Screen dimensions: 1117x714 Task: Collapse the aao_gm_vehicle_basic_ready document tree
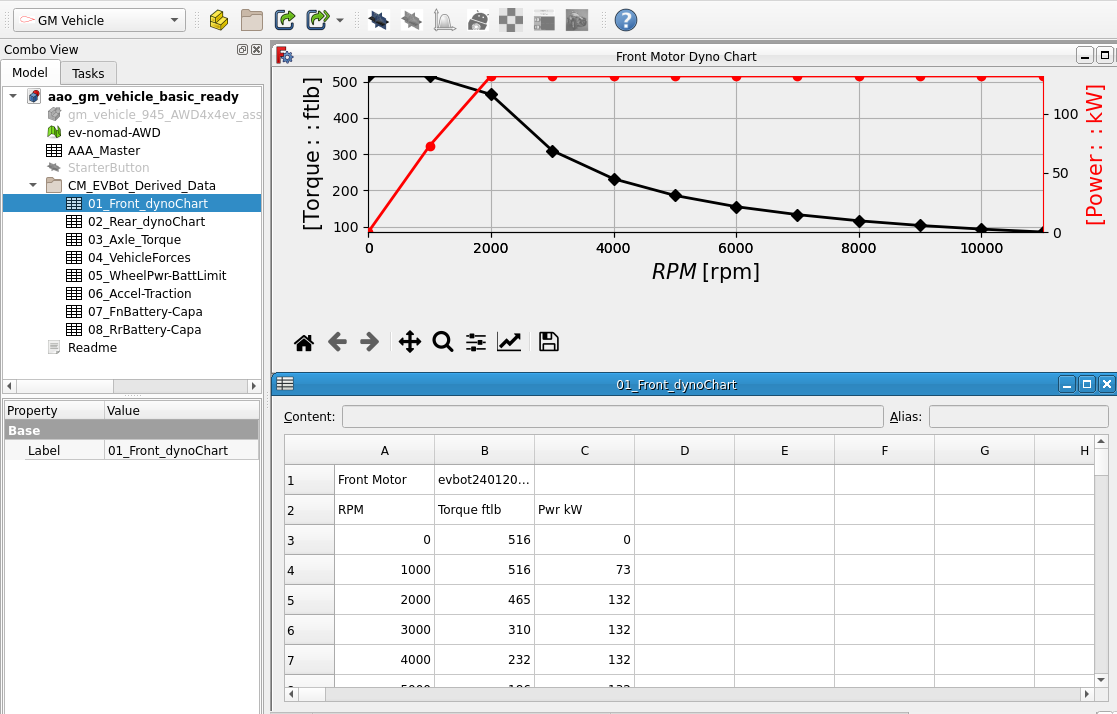tap(12, 97)
